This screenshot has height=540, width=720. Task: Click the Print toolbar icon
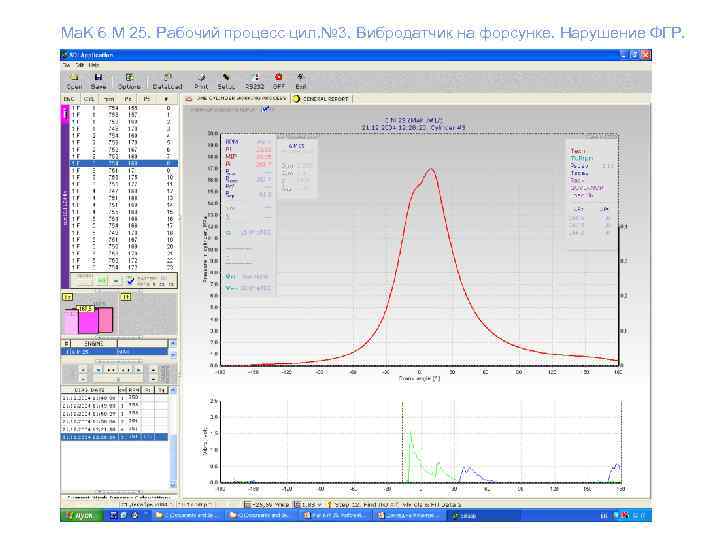tap(201, 77)
